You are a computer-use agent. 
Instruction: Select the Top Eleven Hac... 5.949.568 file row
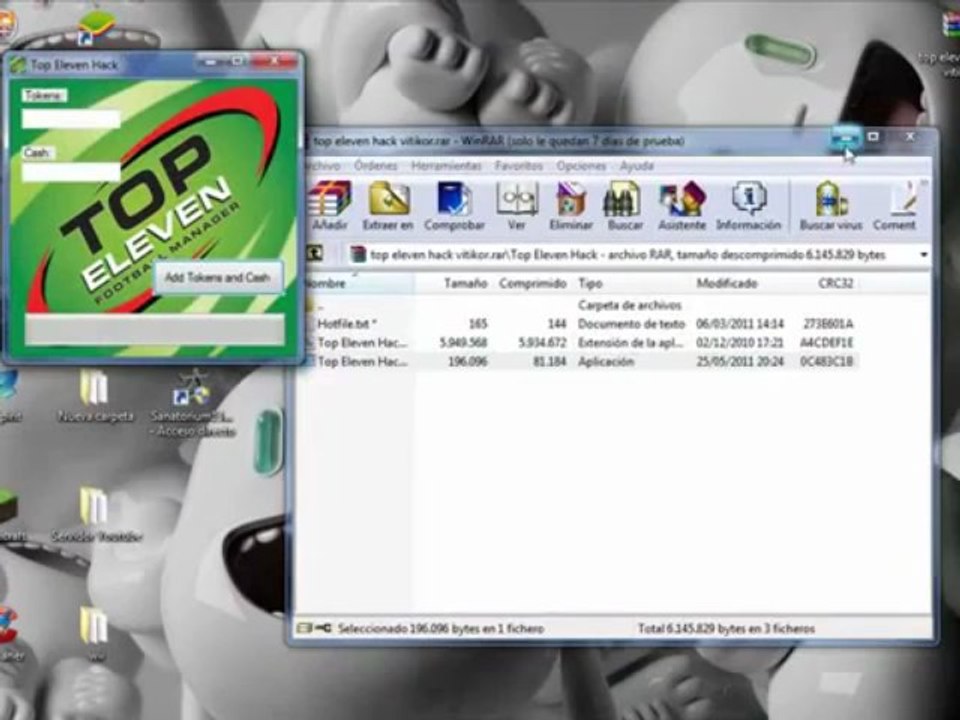coord(580,343)
